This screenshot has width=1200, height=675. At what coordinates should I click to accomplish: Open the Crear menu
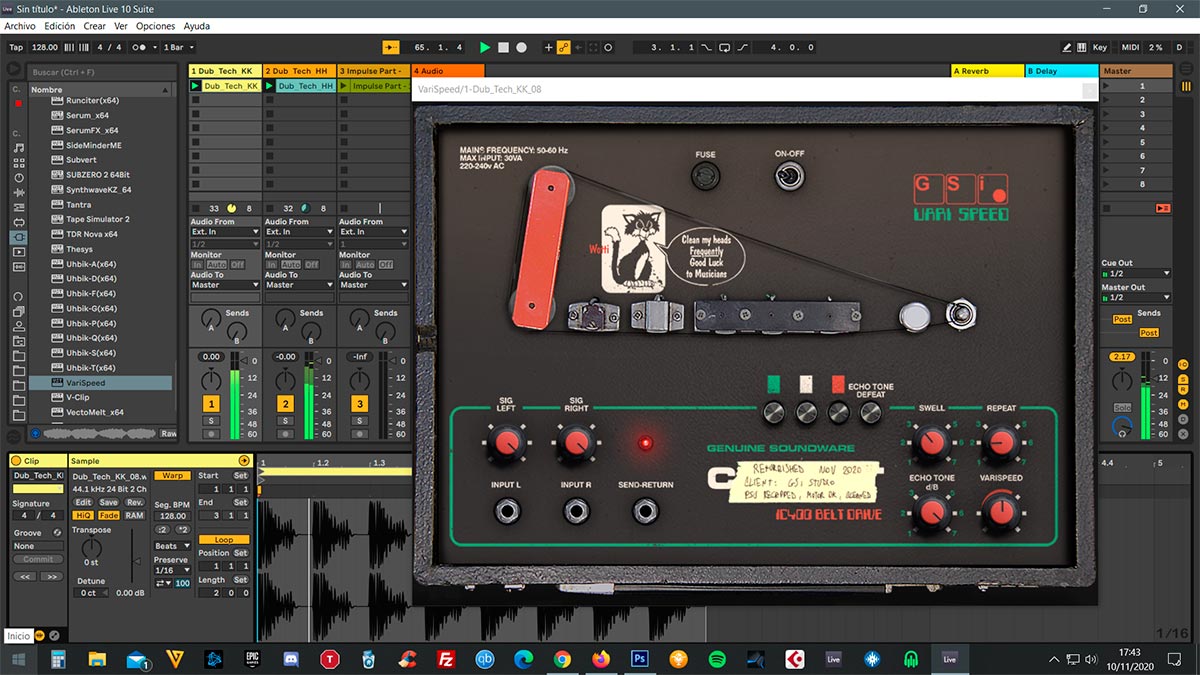(x=94, y=26)
